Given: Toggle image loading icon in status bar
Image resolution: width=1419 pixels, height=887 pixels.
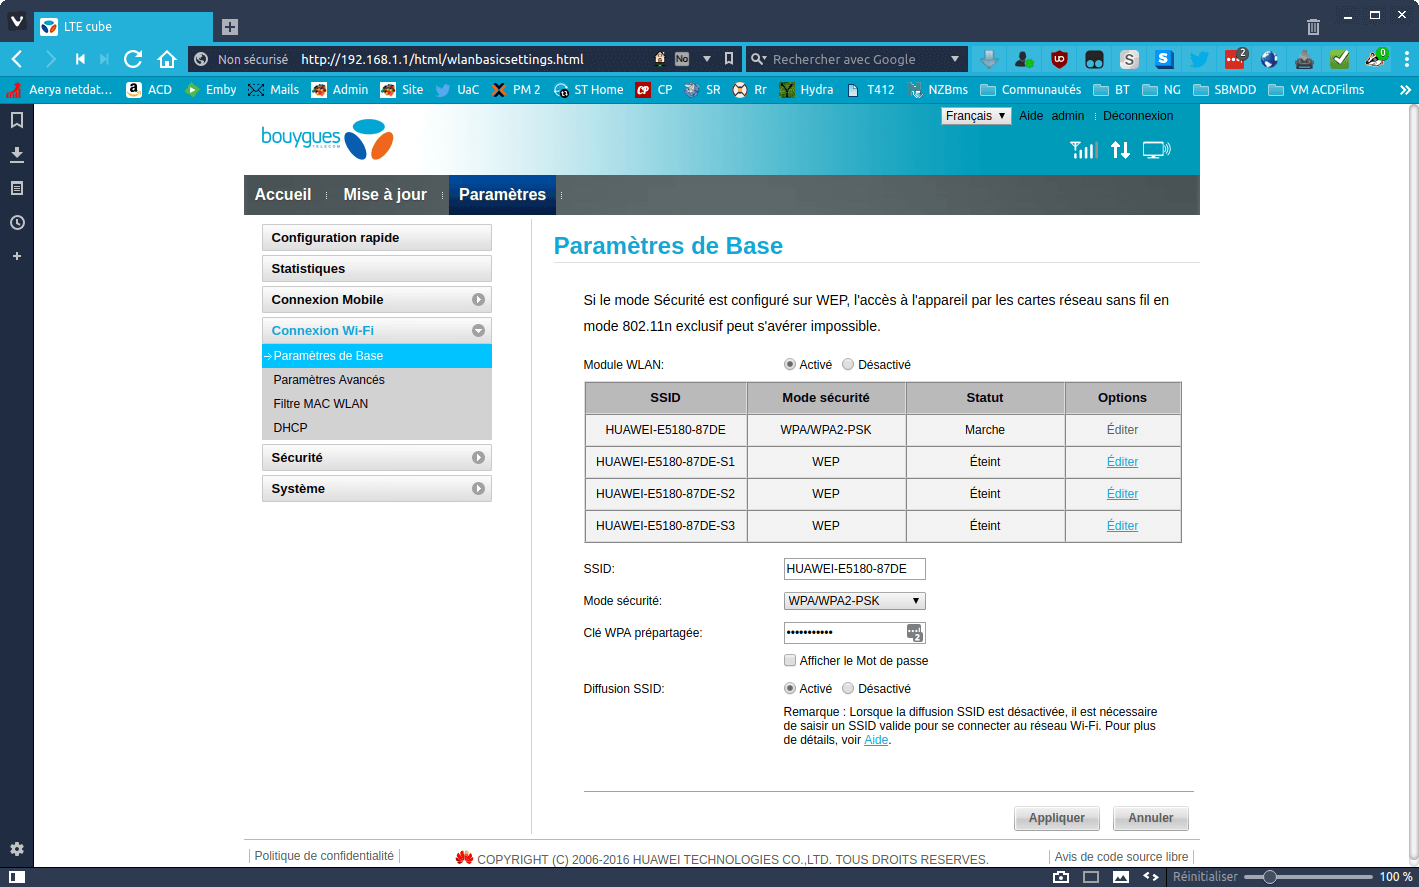Looking at the screenshot, I should tap(1121, 877).
